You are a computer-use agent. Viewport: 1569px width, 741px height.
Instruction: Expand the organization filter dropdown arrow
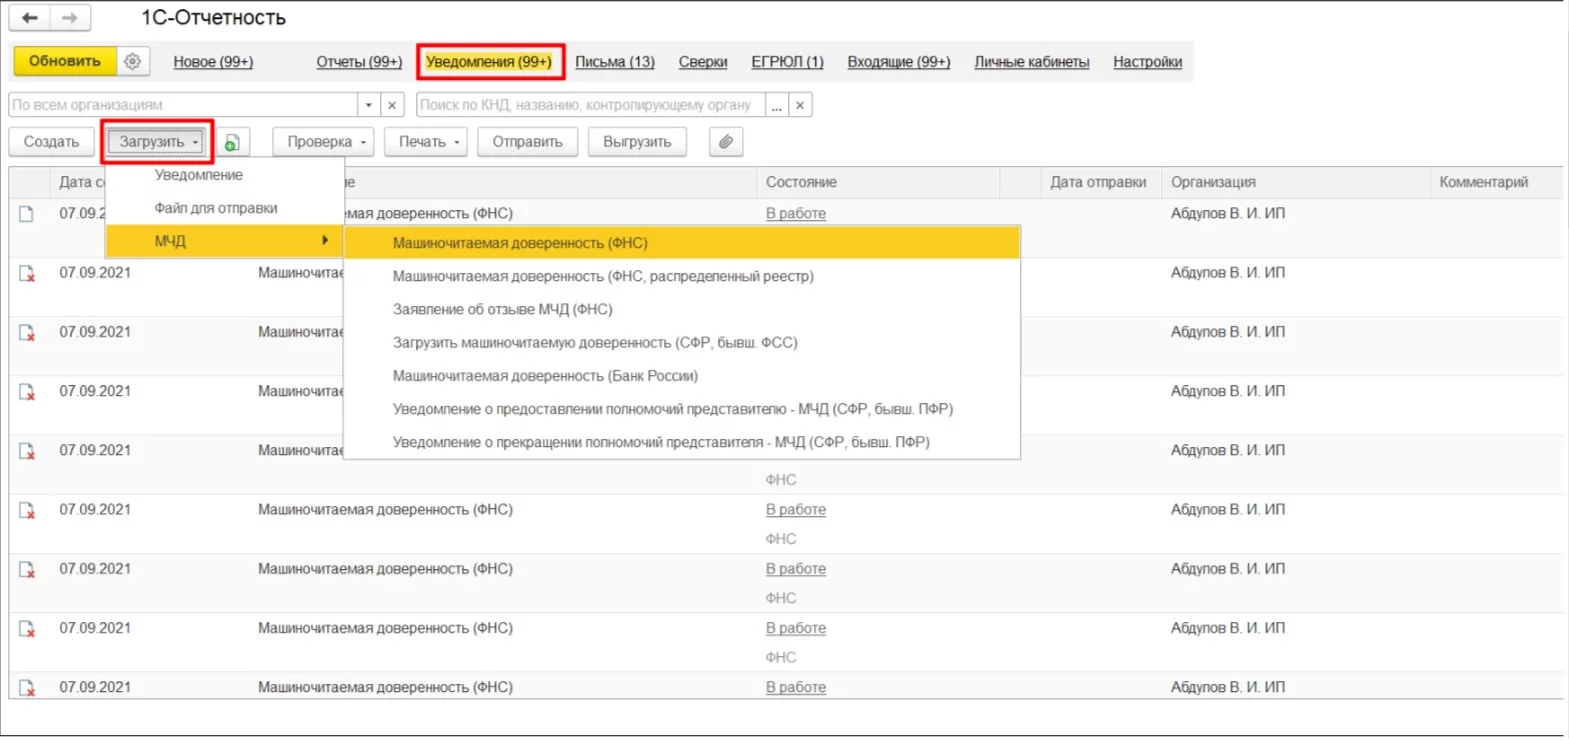click(x=369, y=105)
